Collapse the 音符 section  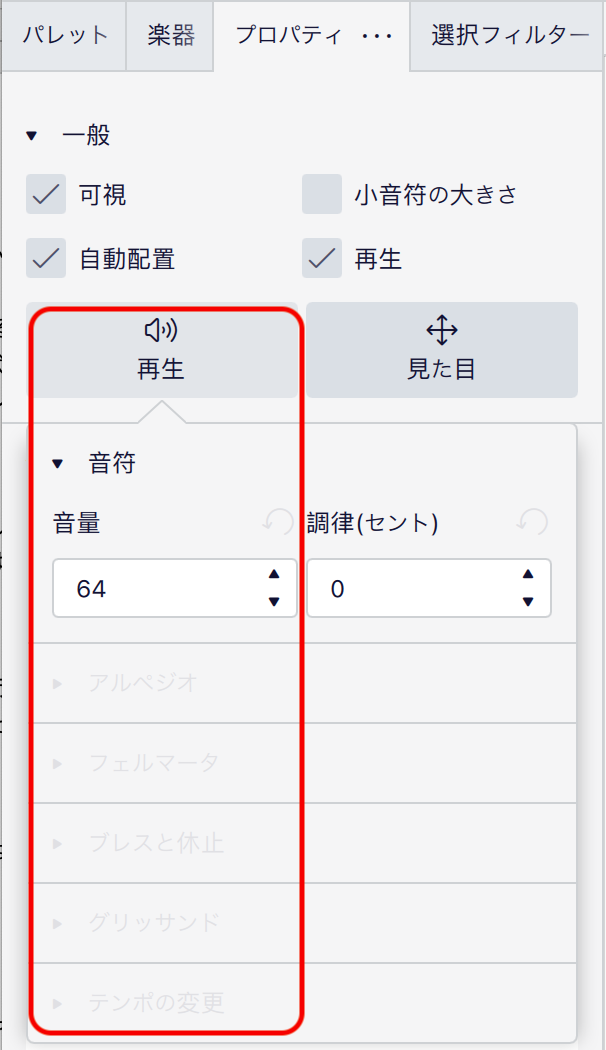[58, 463]
